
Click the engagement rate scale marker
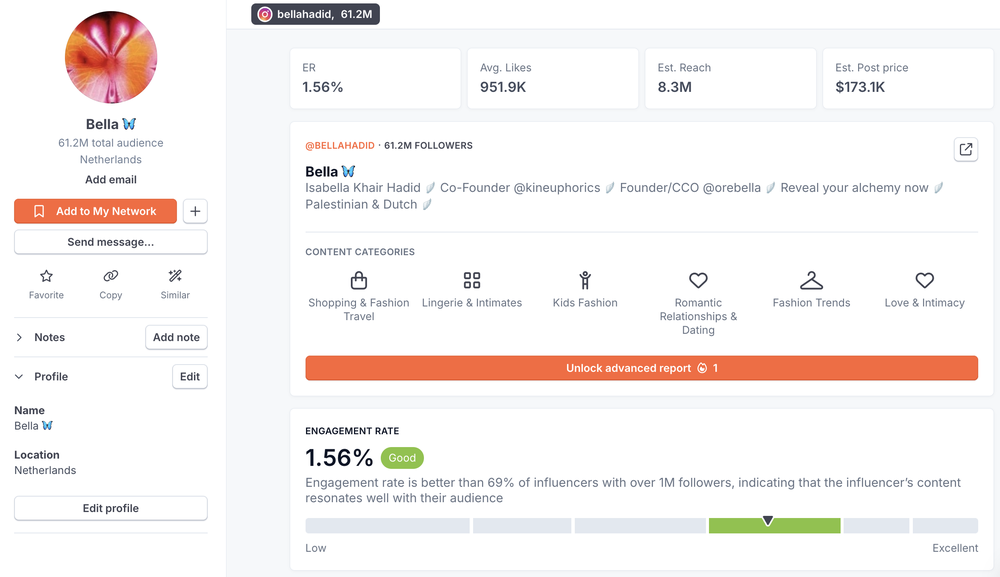[768, 521]
